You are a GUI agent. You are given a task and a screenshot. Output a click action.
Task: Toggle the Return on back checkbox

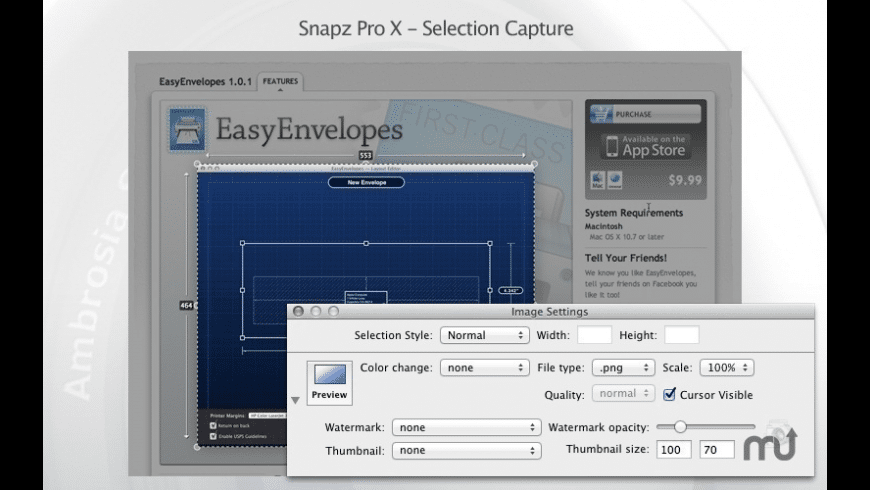213,426
